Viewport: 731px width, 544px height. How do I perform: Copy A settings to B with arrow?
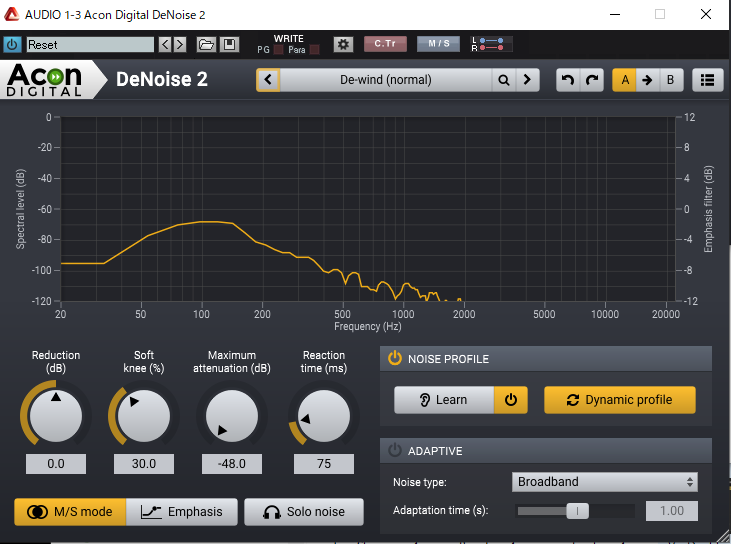pyautogui.click(x=647, y=80)
